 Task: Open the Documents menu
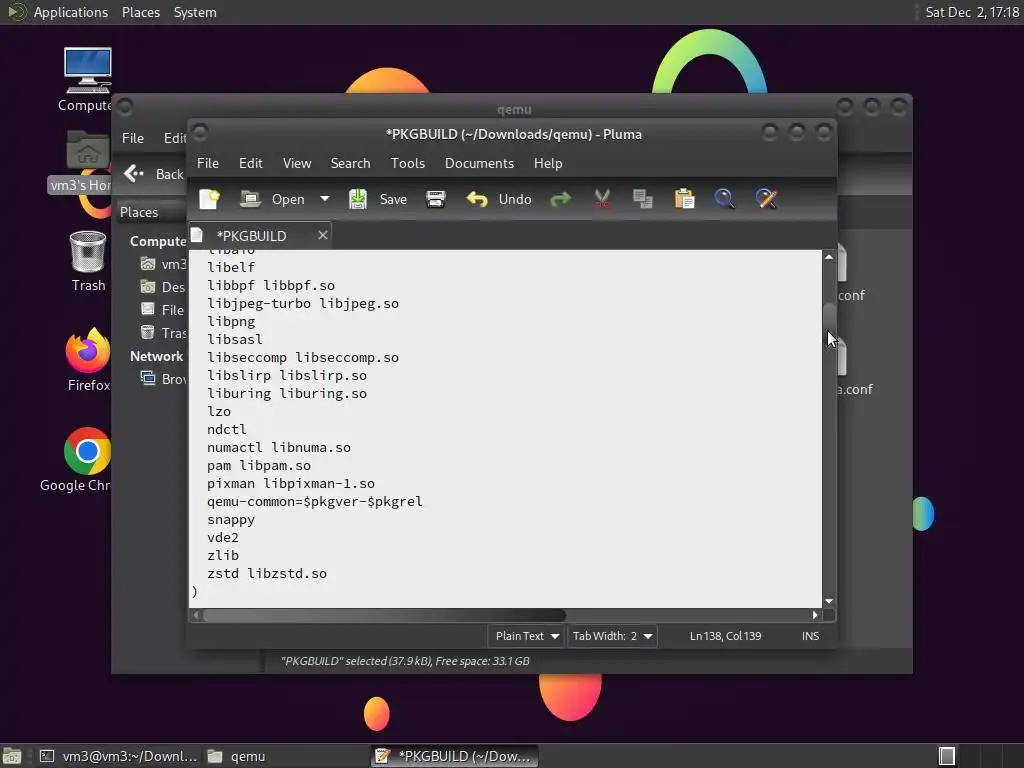click(479, 163)
